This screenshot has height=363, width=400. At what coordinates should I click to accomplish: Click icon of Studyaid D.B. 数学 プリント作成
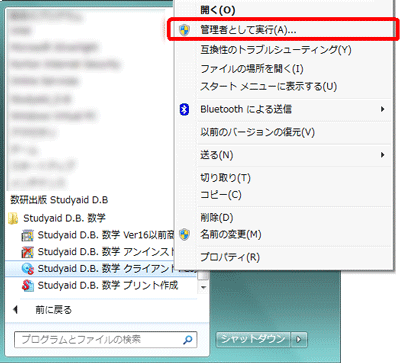[x=27, y=286]
